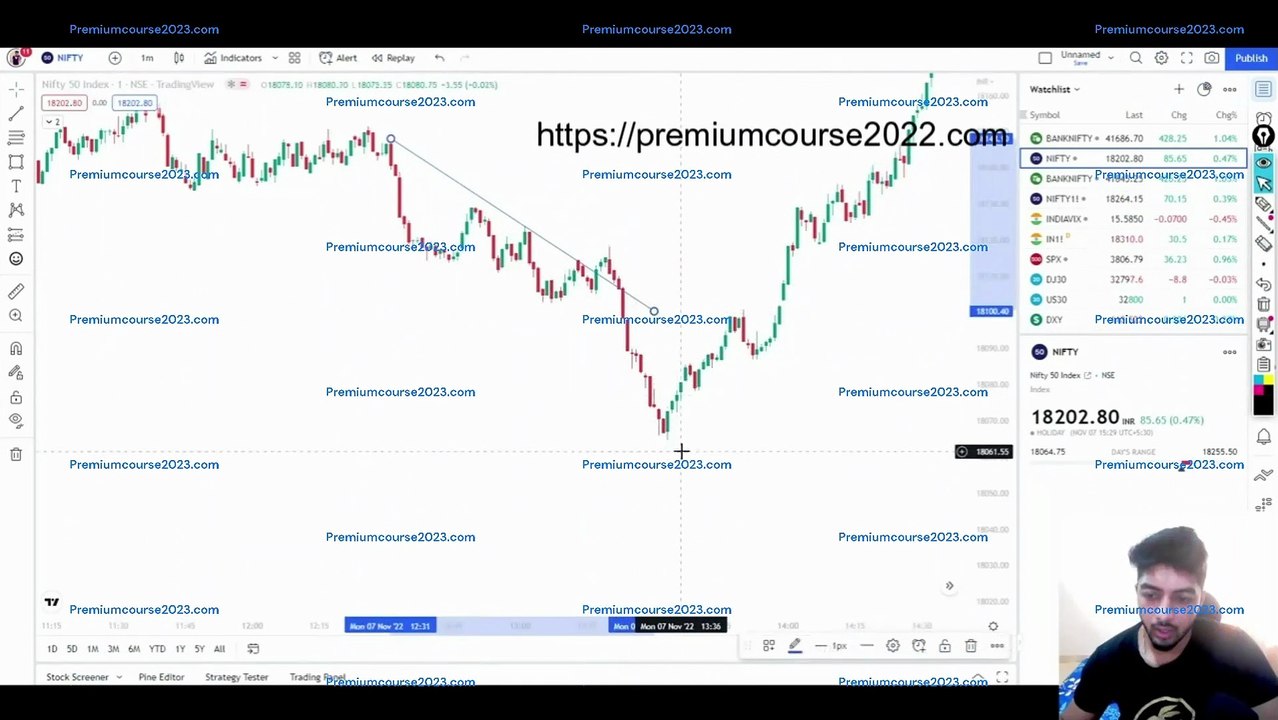The height and width of the screenshot is (720, 1278).
Task: Open chart settings gear in top bar
Action: [x=1161, y=58]
